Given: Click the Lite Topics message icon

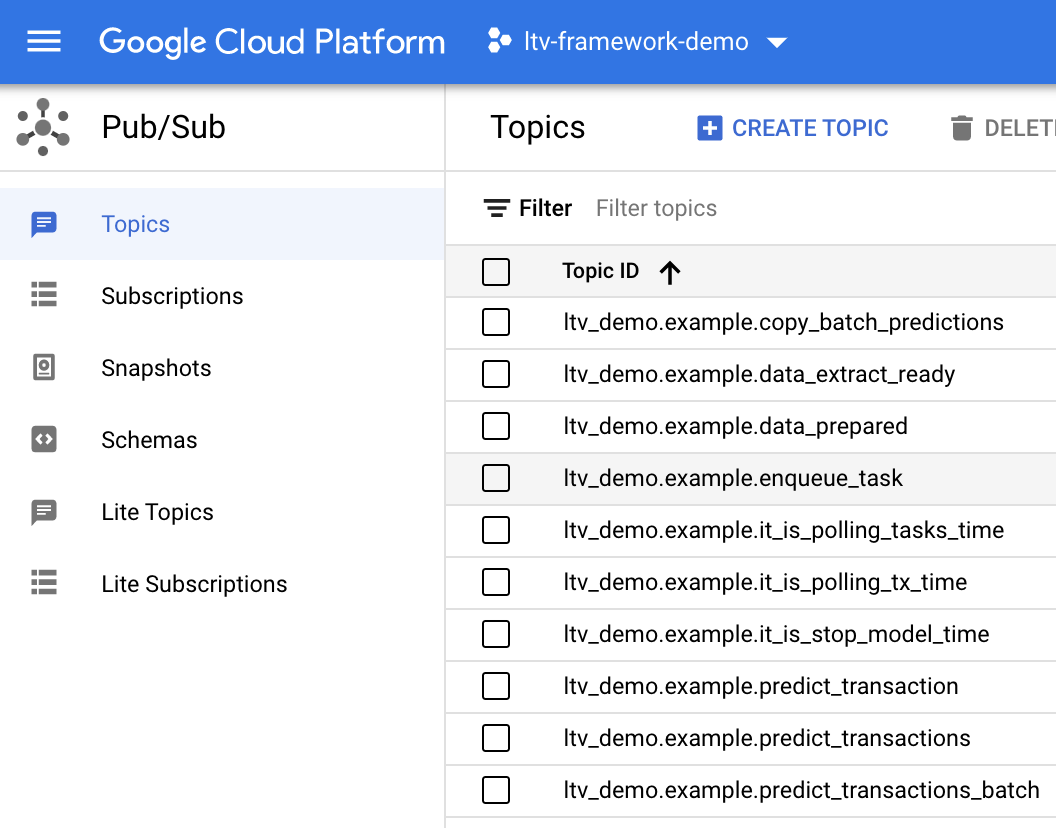Looking at the screenshot, I should (44, 512).
